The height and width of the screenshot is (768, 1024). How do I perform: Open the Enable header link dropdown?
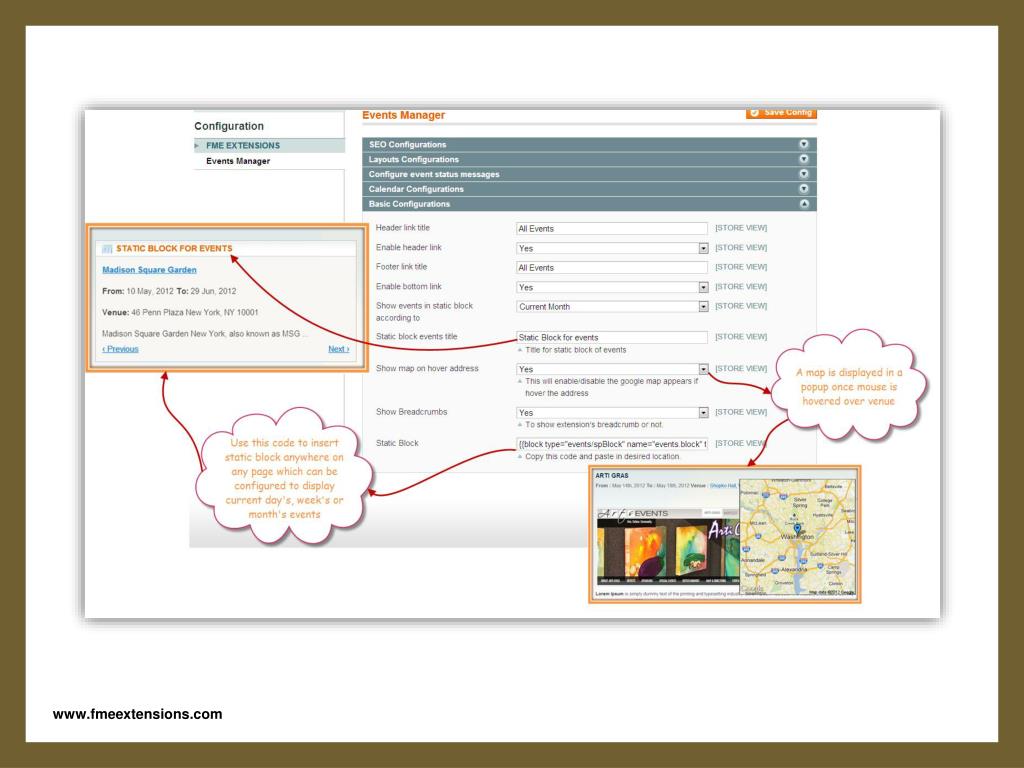click(x=612, y=248)
